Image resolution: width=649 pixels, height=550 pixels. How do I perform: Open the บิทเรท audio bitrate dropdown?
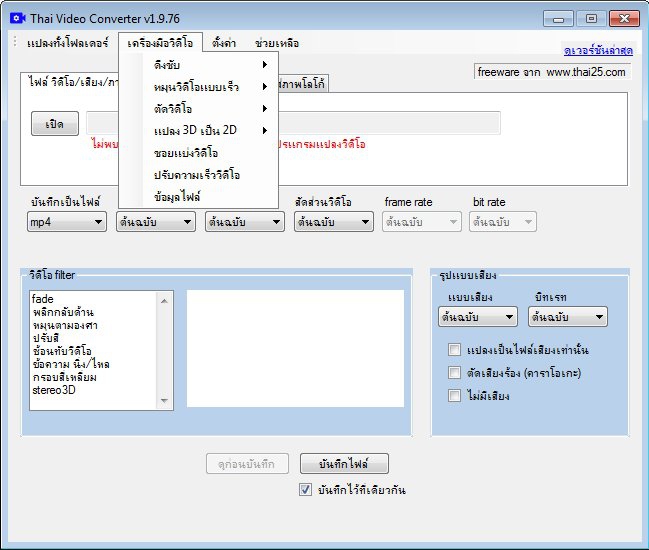pyautogui.click(x=568, y=317)
